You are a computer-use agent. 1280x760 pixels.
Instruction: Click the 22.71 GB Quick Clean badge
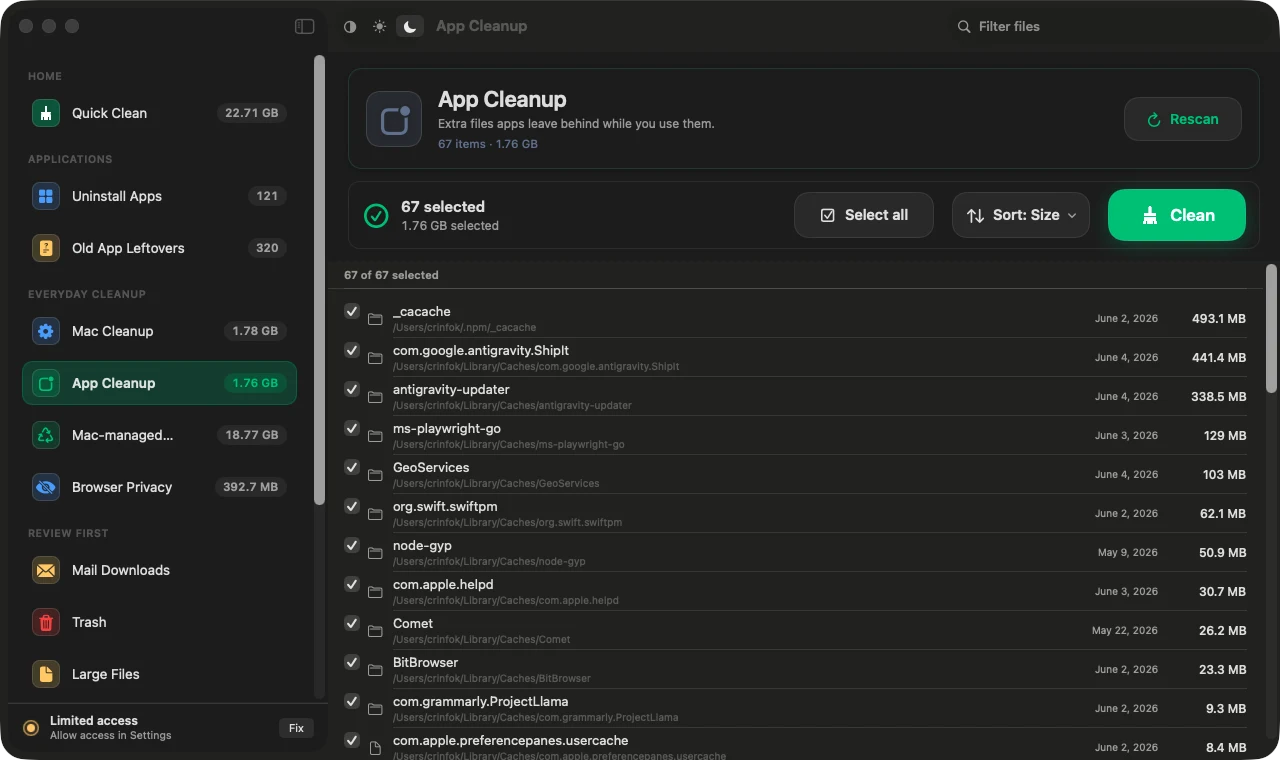(x=252, y=113)
